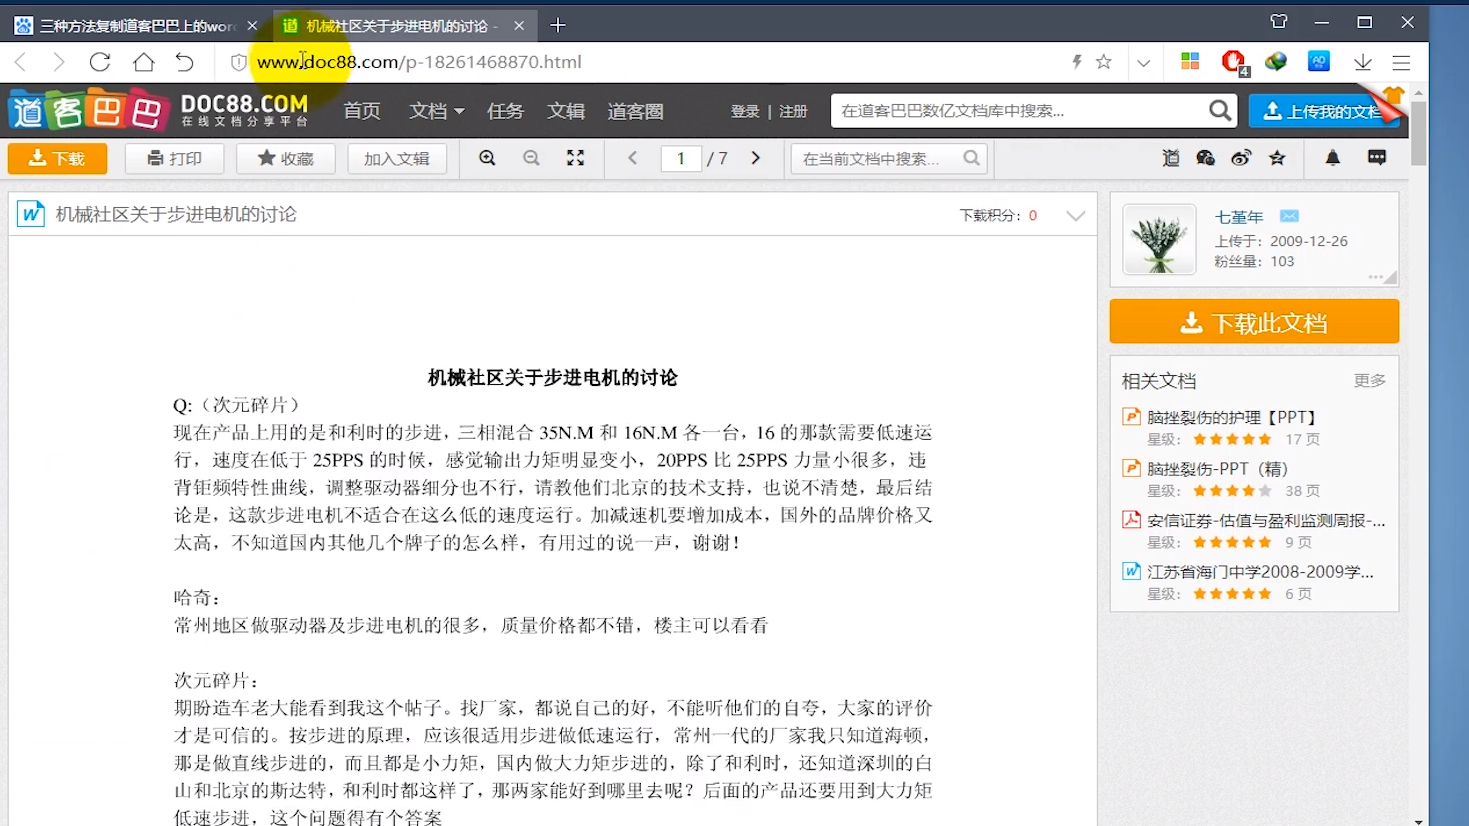Open a new tab with plus button
This screenshot has width=1469, height=826.
558,25
